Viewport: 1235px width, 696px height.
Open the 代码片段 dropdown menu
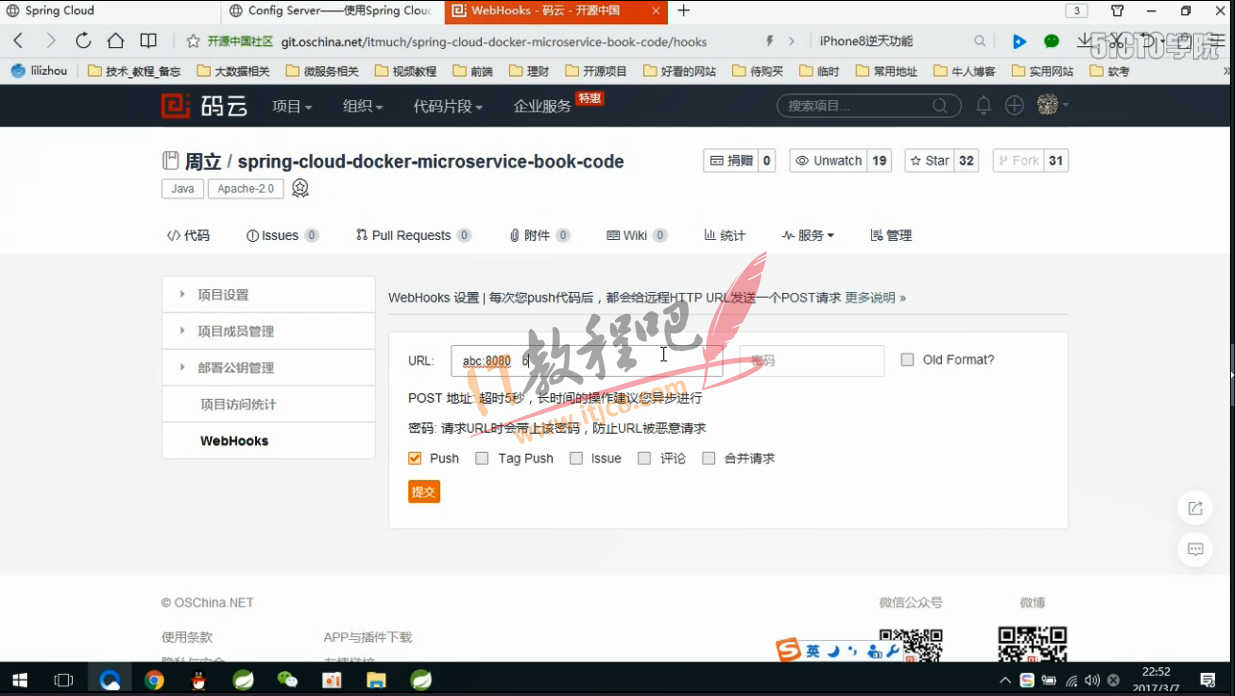point(448,106)
